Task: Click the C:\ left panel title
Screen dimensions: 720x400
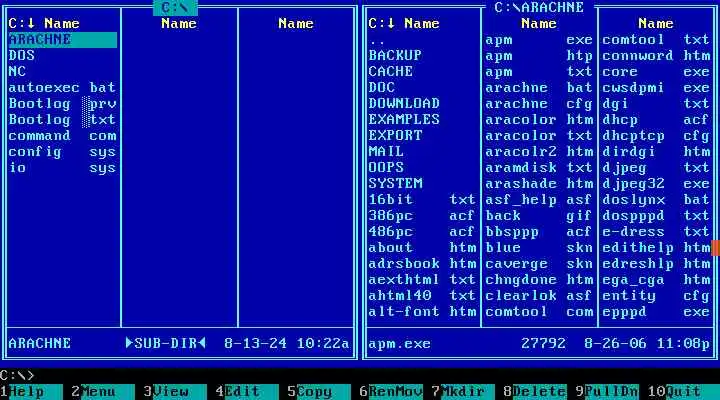Action: pos(175,7)
